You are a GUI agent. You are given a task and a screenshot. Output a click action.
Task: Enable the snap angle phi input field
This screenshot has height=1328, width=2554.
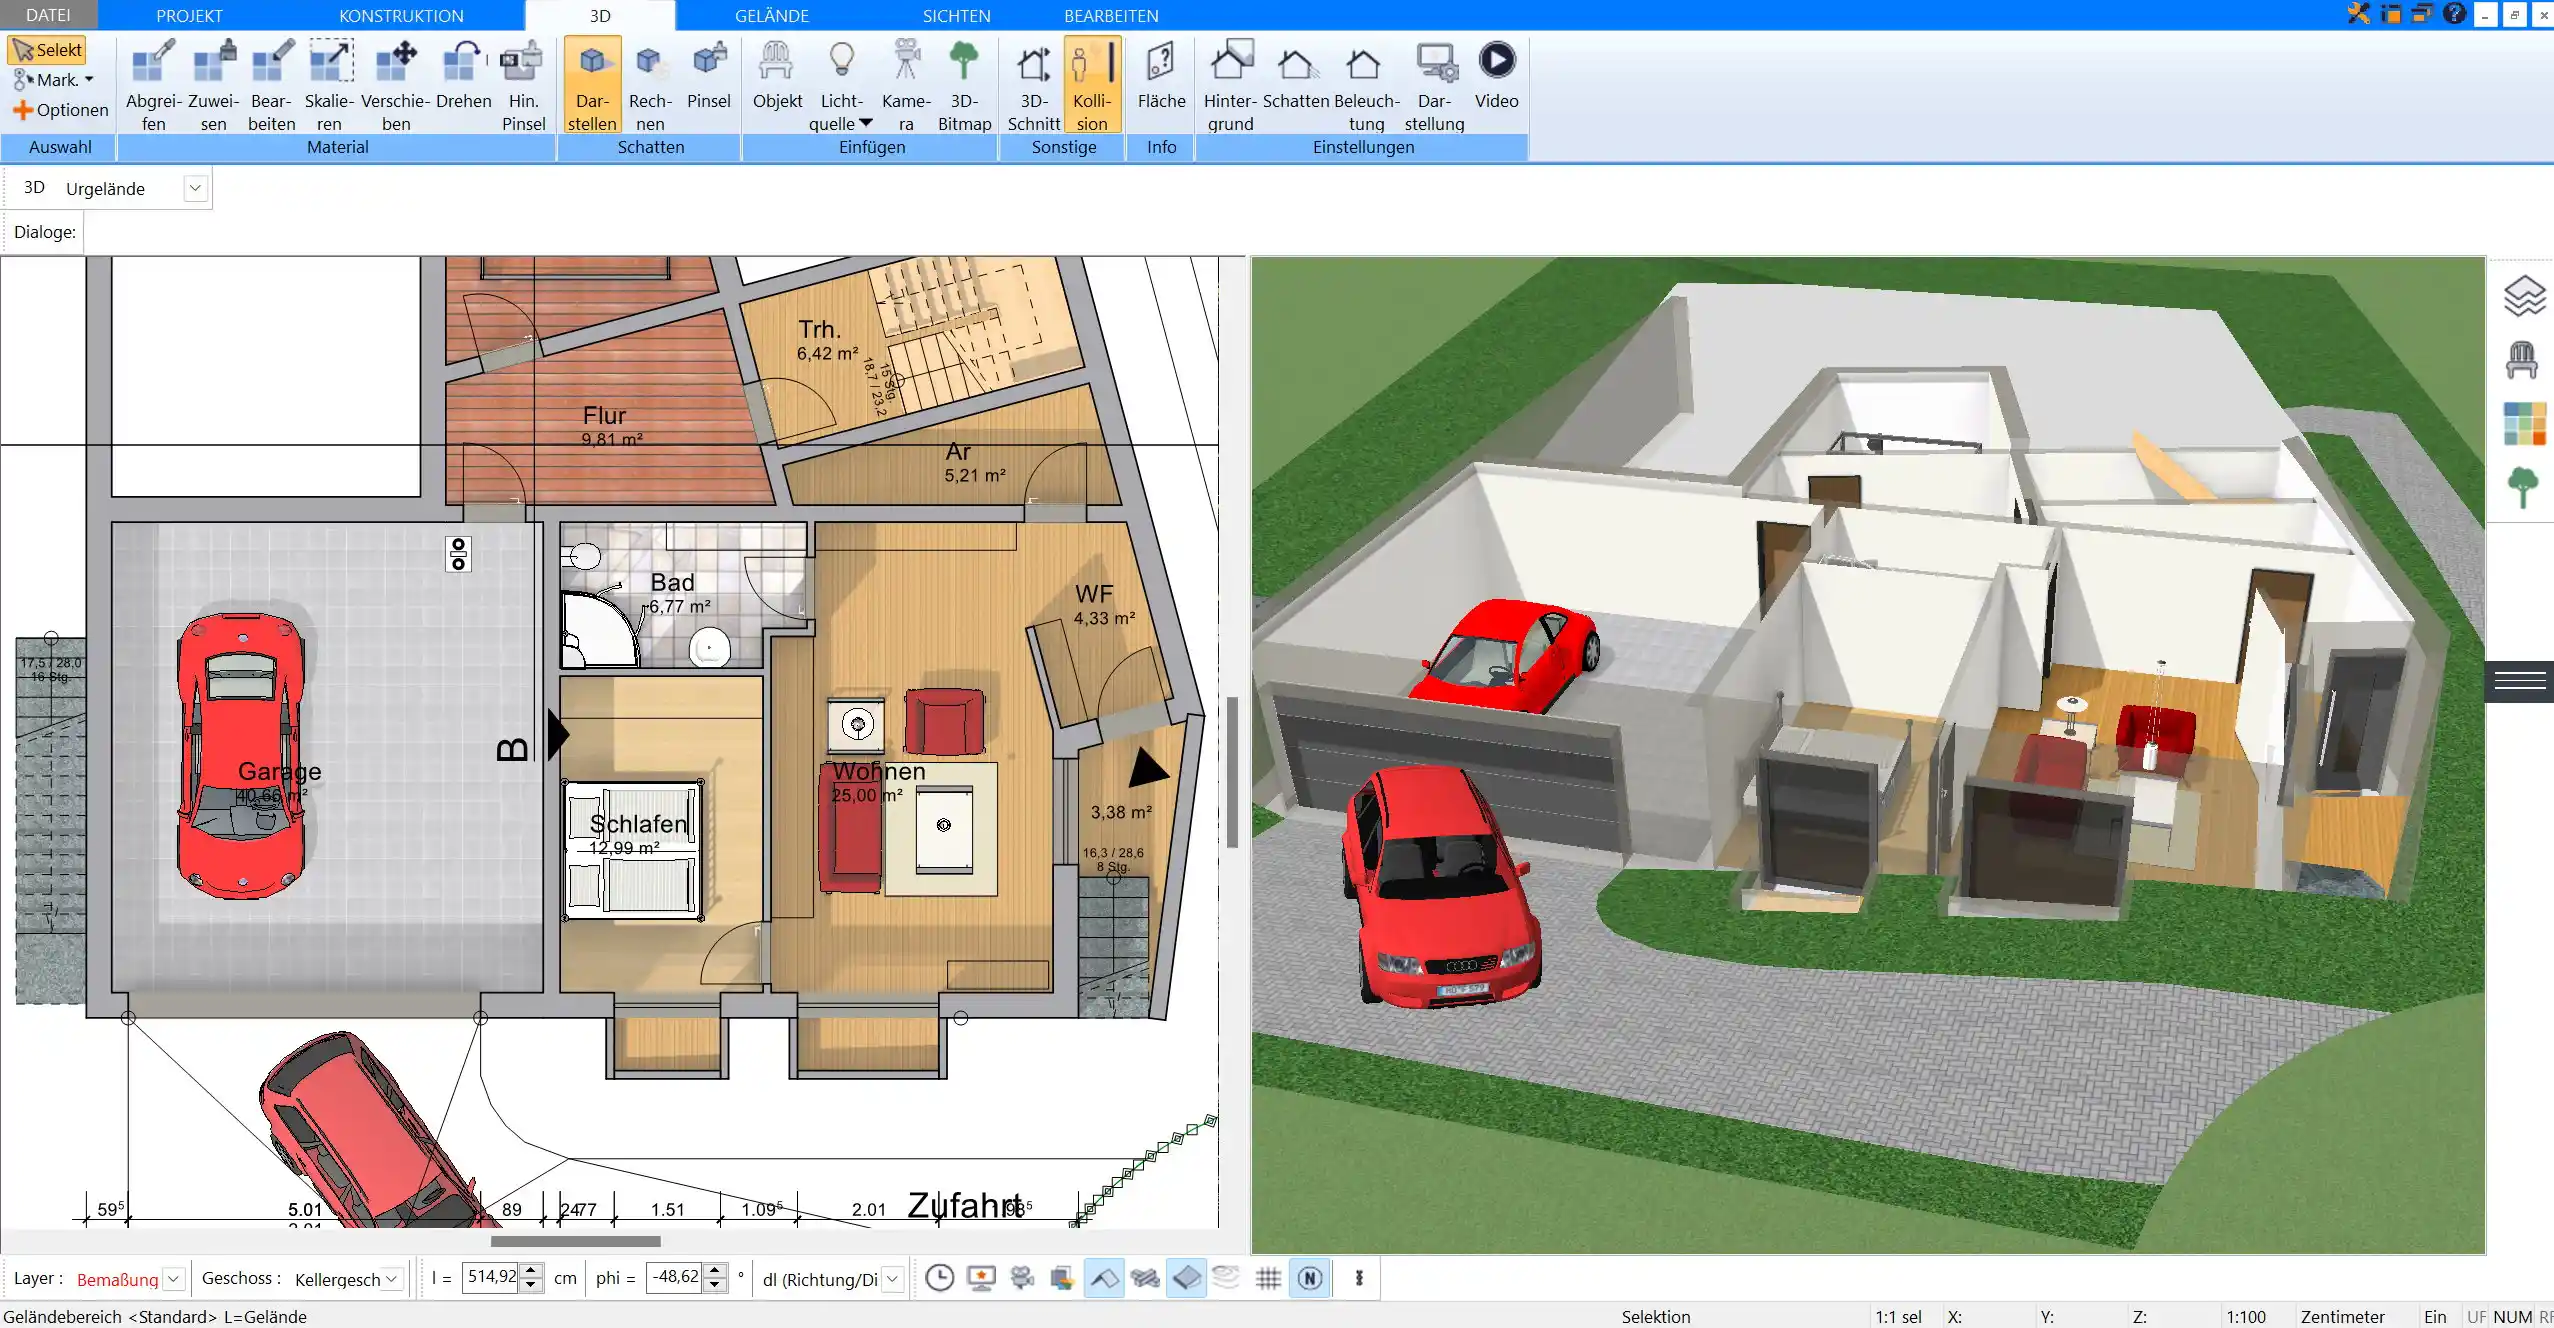tap(676, 1277)
